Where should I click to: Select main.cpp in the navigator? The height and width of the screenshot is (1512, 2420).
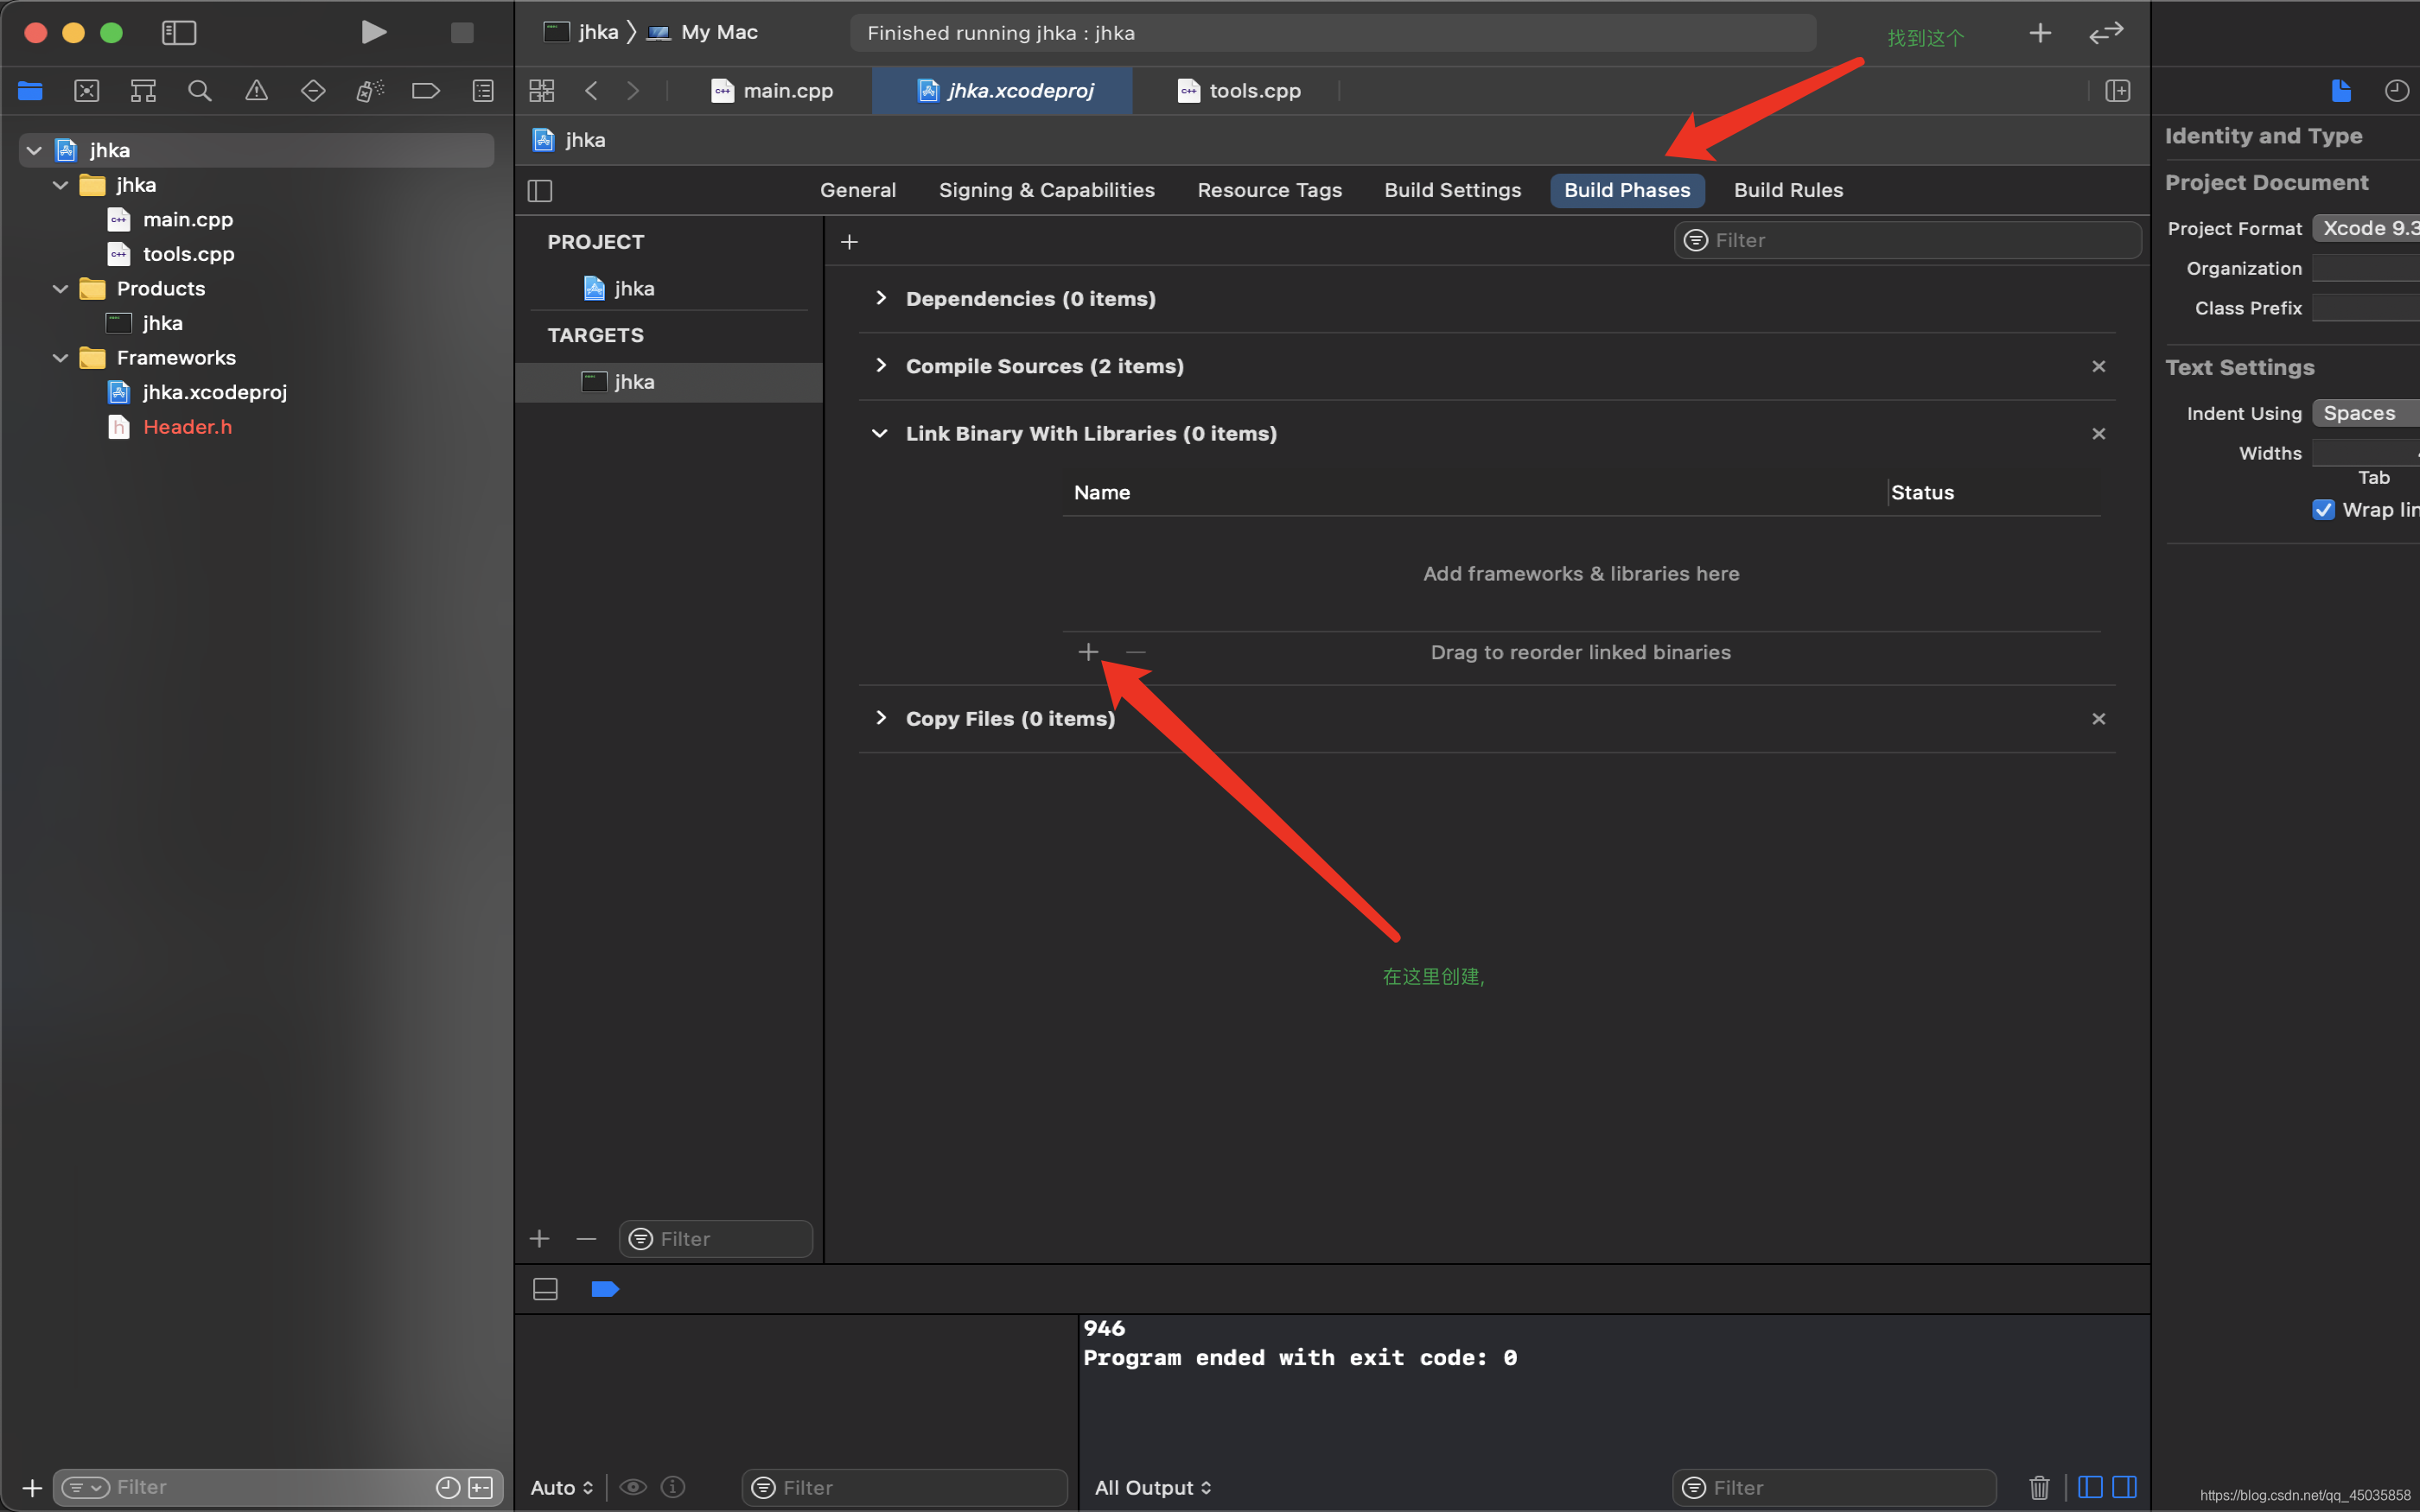click(188, 220)
